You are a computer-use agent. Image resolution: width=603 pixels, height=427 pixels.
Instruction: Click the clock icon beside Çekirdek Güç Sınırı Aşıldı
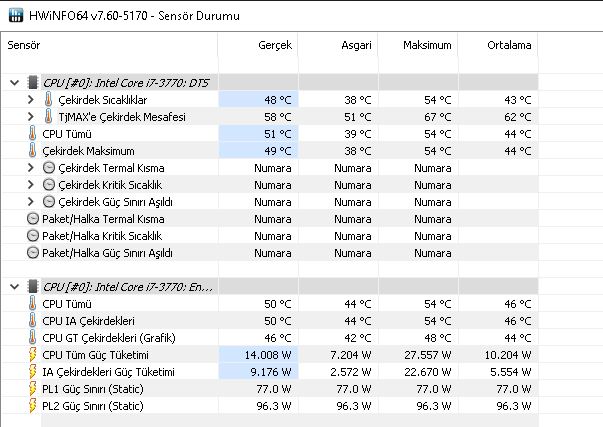coord(48,202)
